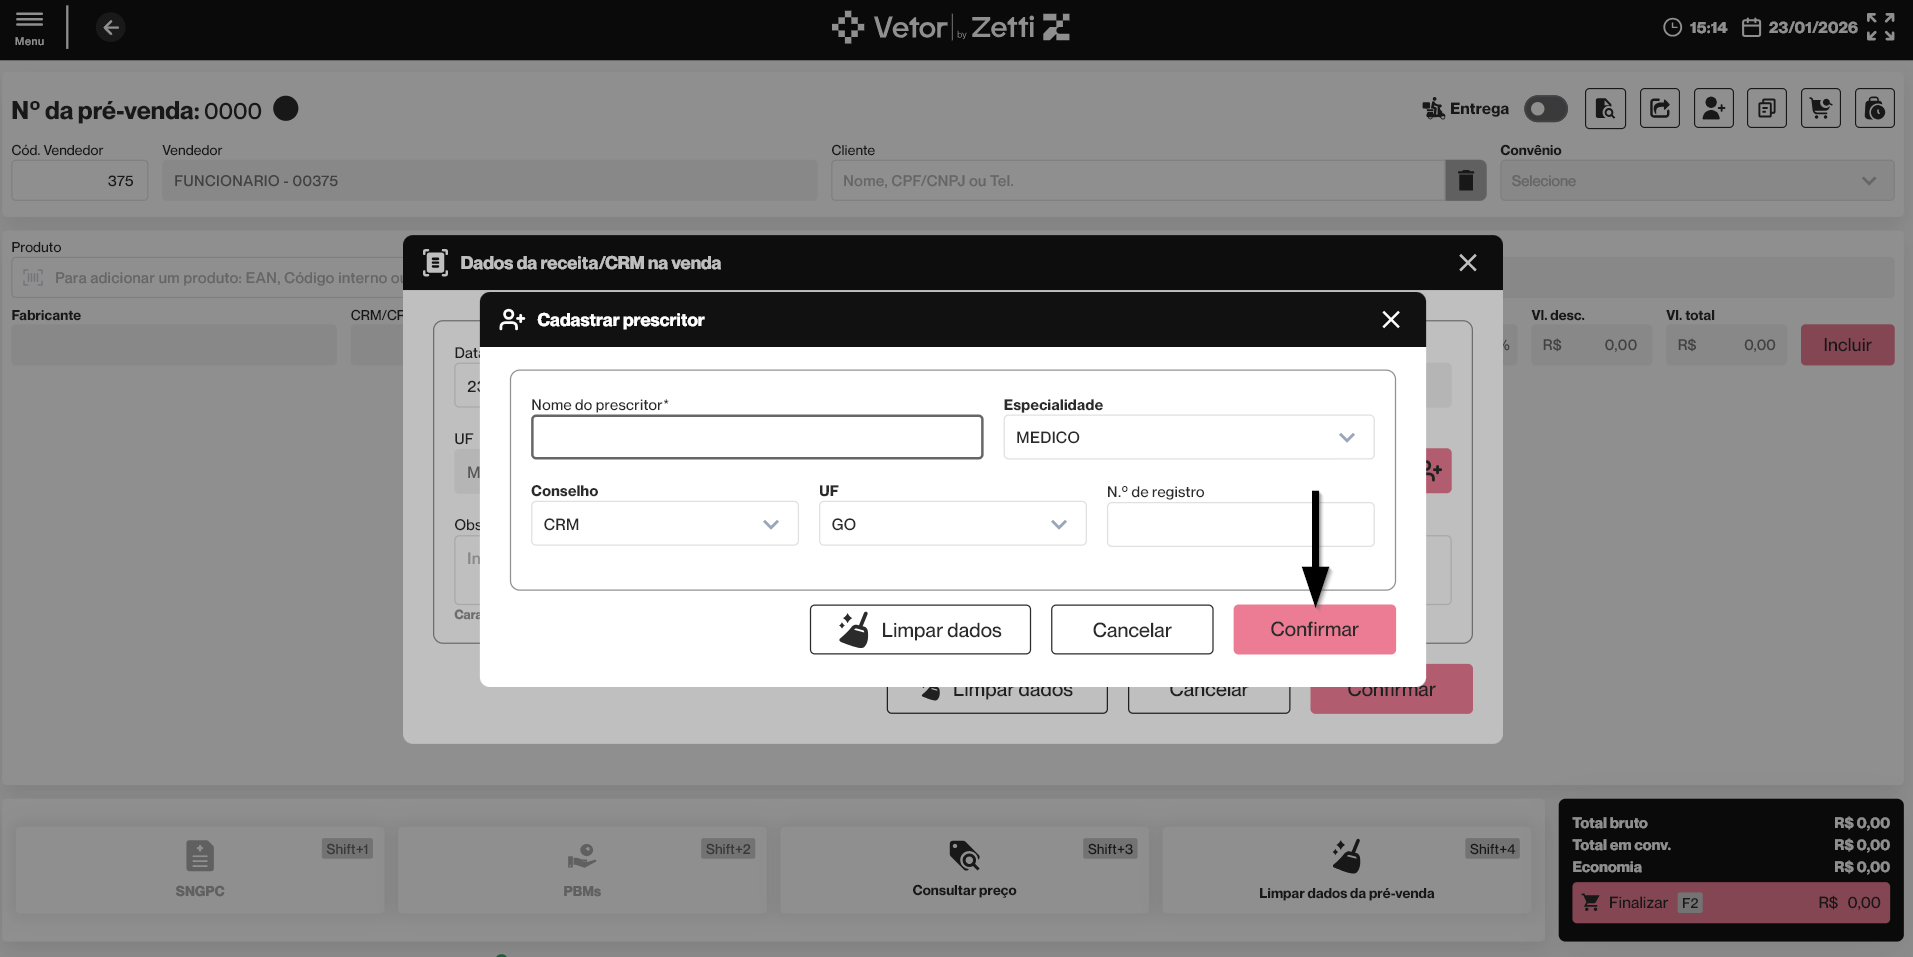
Task: Click the bag with clock icon button
Action: [1875, 108]
